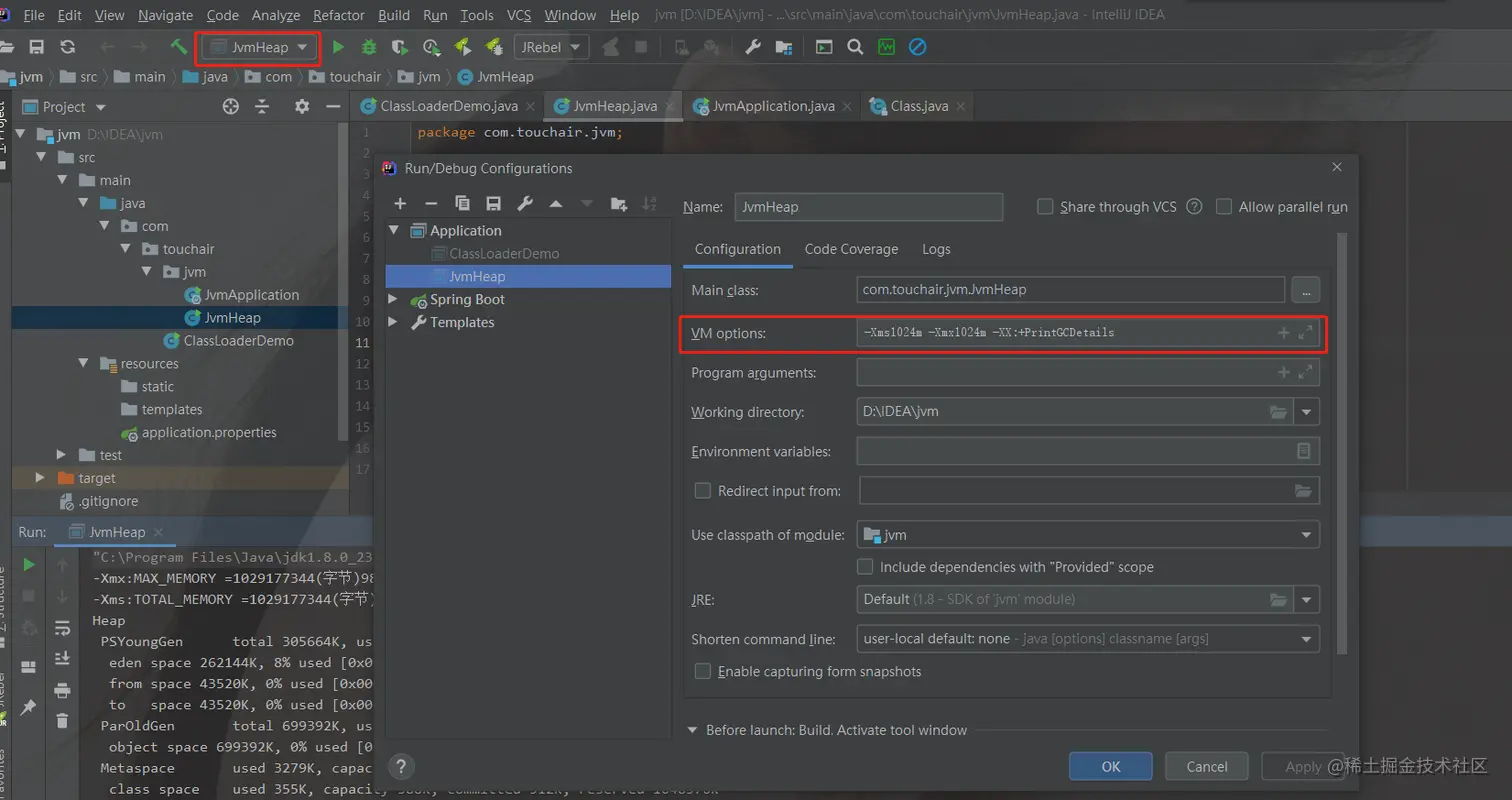The image size is (1512, 800).
Task: Expand the target folder in Project tree
Action: click(41, 478)
